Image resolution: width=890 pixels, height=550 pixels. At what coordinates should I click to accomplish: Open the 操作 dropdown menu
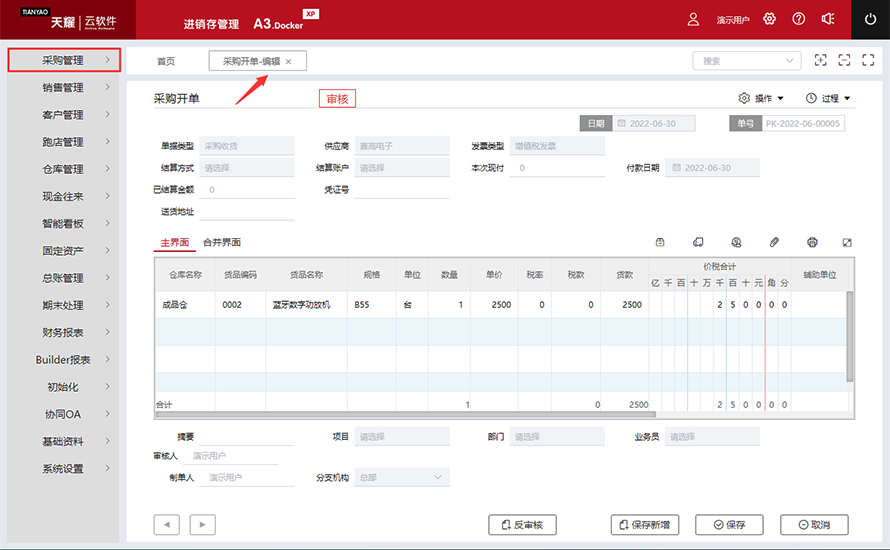761,98
